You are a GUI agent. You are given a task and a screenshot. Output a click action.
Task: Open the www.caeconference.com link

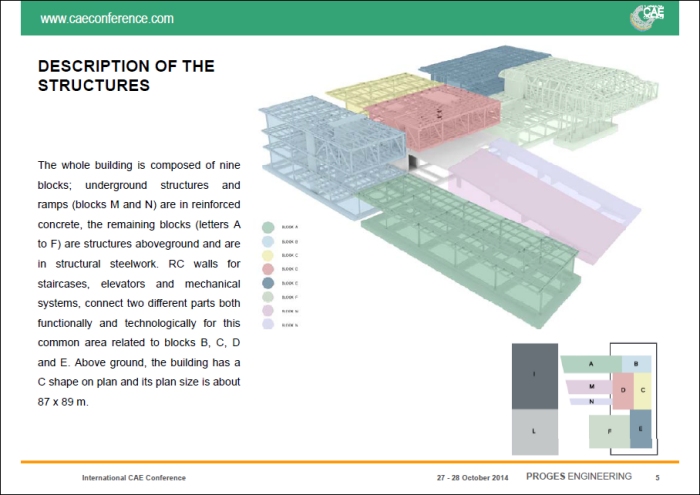tap(106, 19)
